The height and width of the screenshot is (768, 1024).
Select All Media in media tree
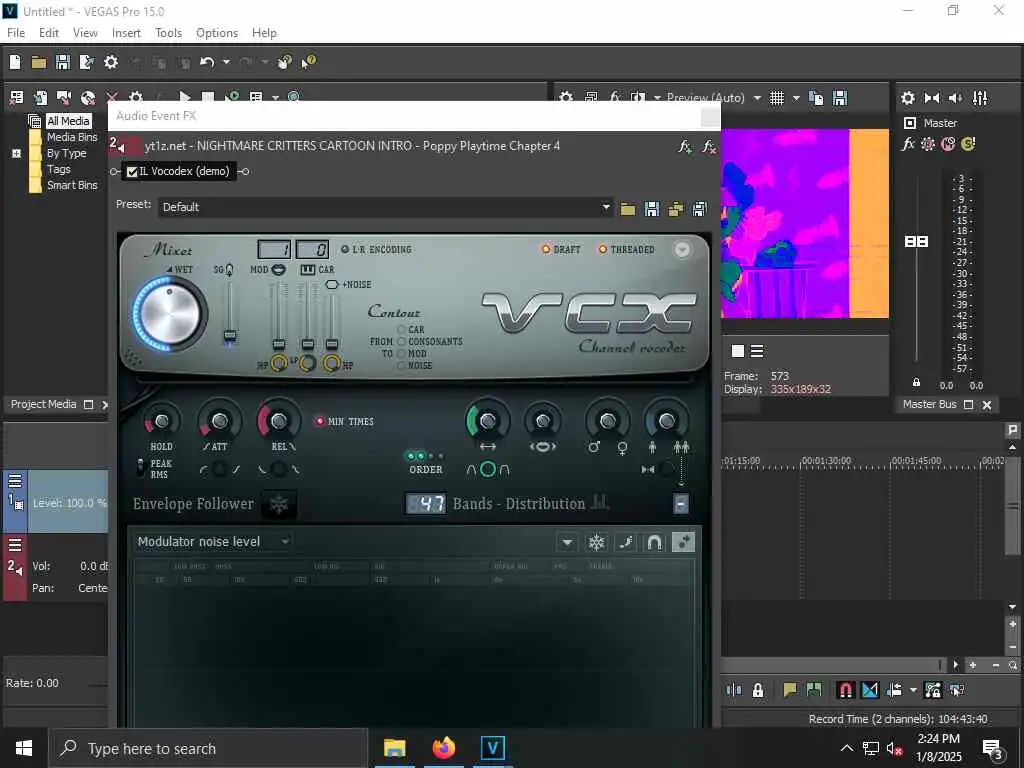68,121
